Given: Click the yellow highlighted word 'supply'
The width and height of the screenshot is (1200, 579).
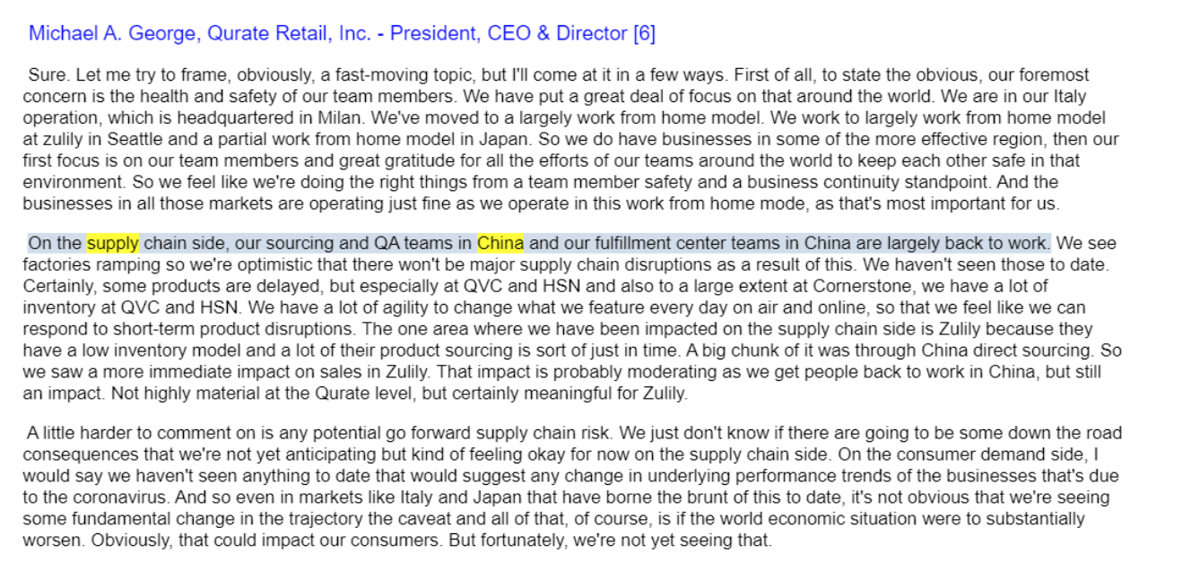Looking at the screenshot, I should click(113, 243).
